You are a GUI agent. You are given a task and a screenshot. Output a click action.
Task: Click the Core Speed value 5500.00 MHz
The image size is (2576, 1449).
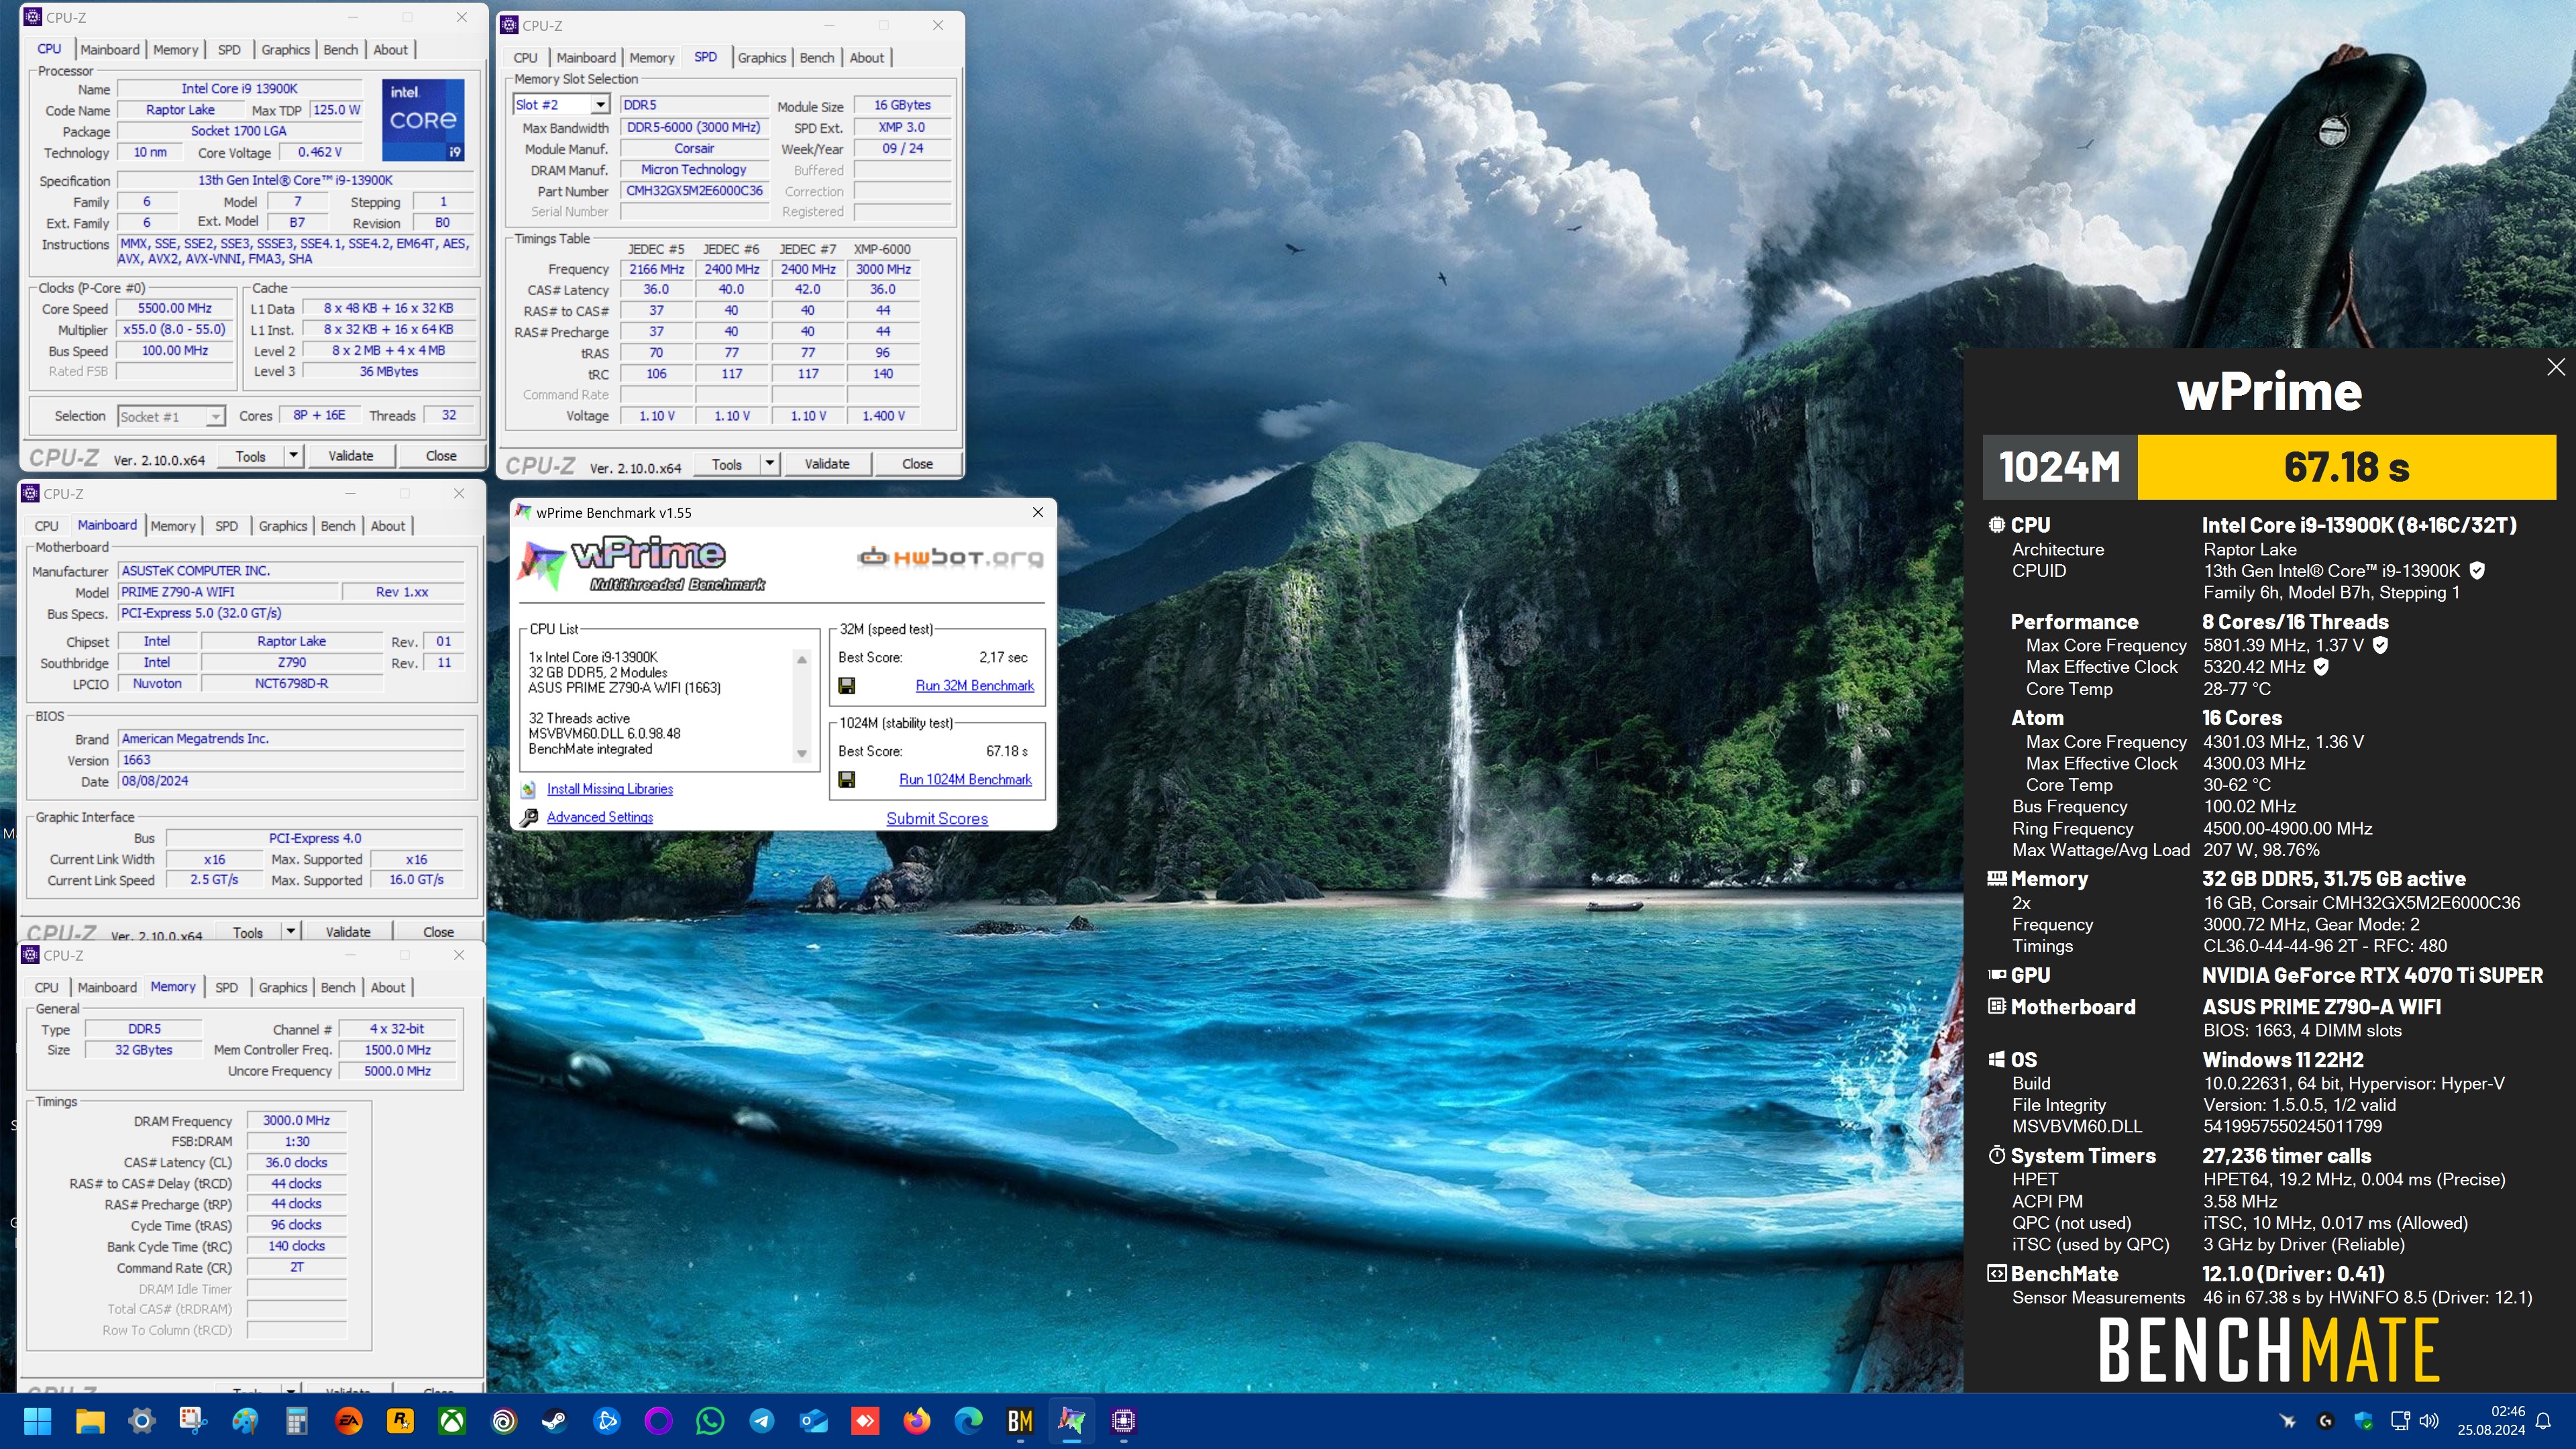pyautogui.click(x=175, y=309)
